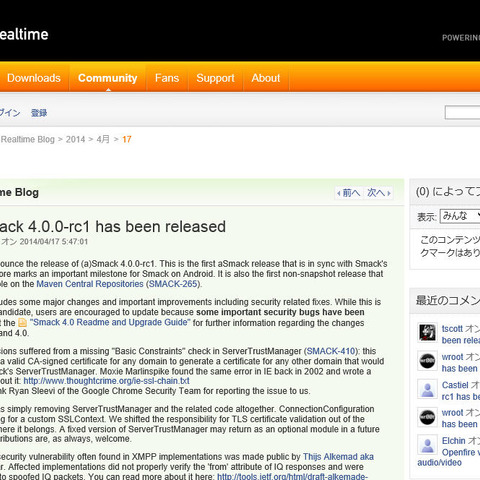Image resolution: width=480 pixels, height=480 pixels.
Task: Open the Castiel profile link
Action: [455, 385]
